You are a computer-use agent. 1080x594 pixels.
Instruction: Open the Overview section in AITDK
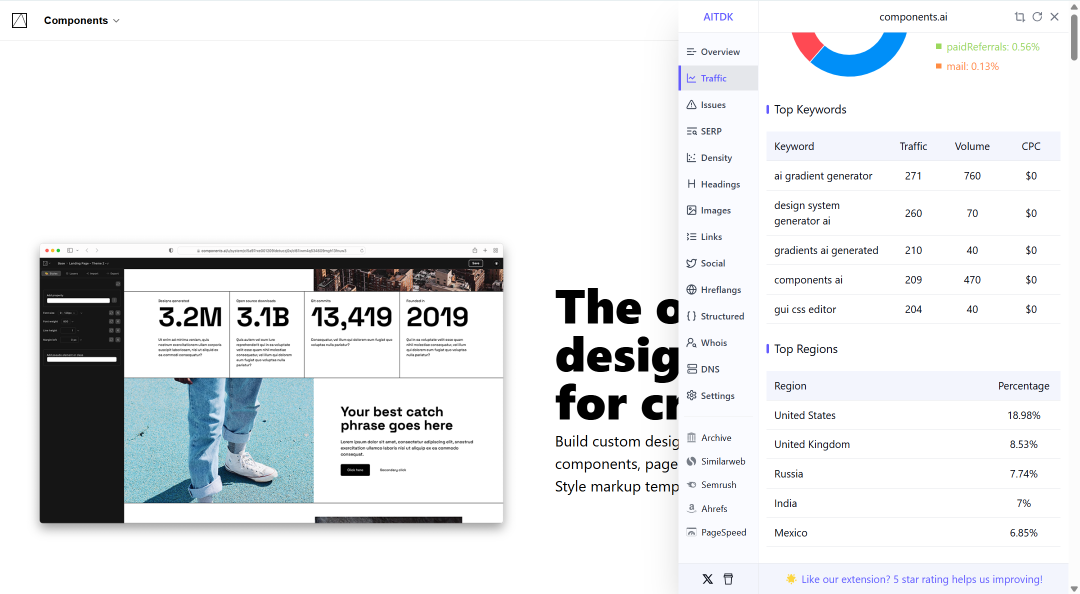[718, 52]
